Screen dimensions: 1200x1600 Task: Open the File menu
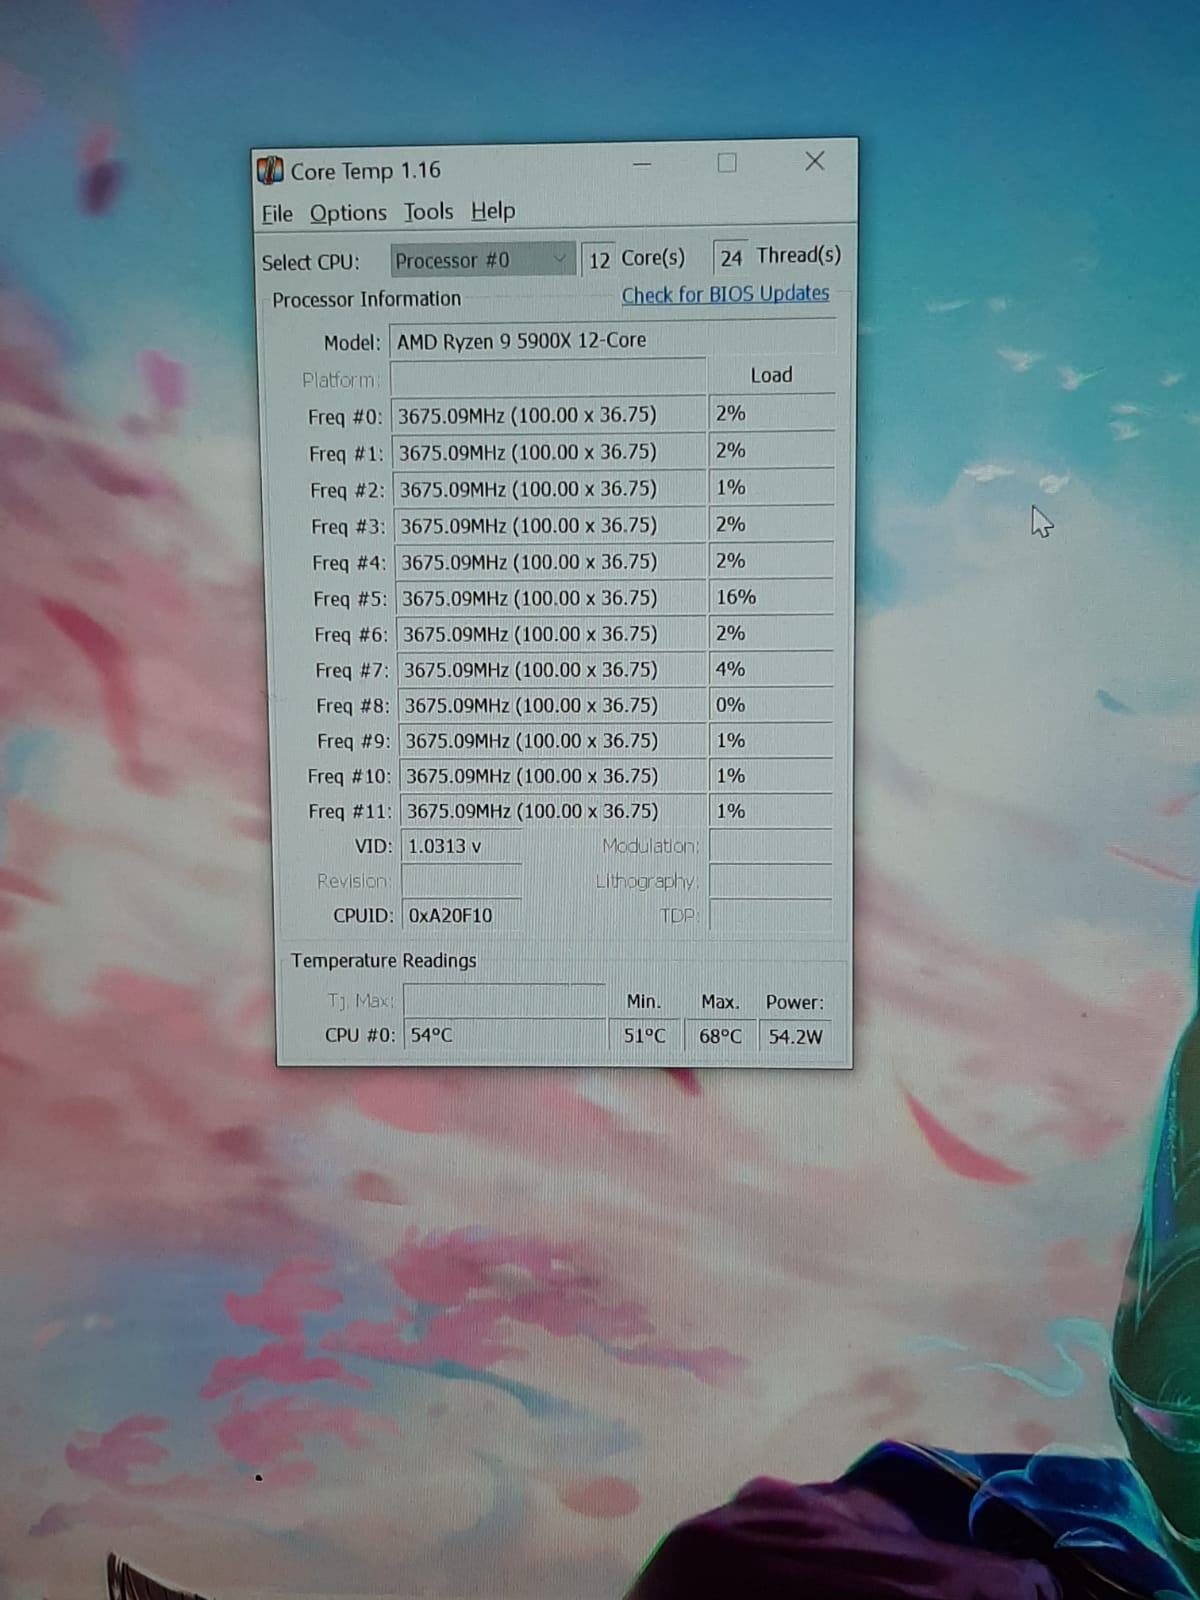[x=277, y=214]
